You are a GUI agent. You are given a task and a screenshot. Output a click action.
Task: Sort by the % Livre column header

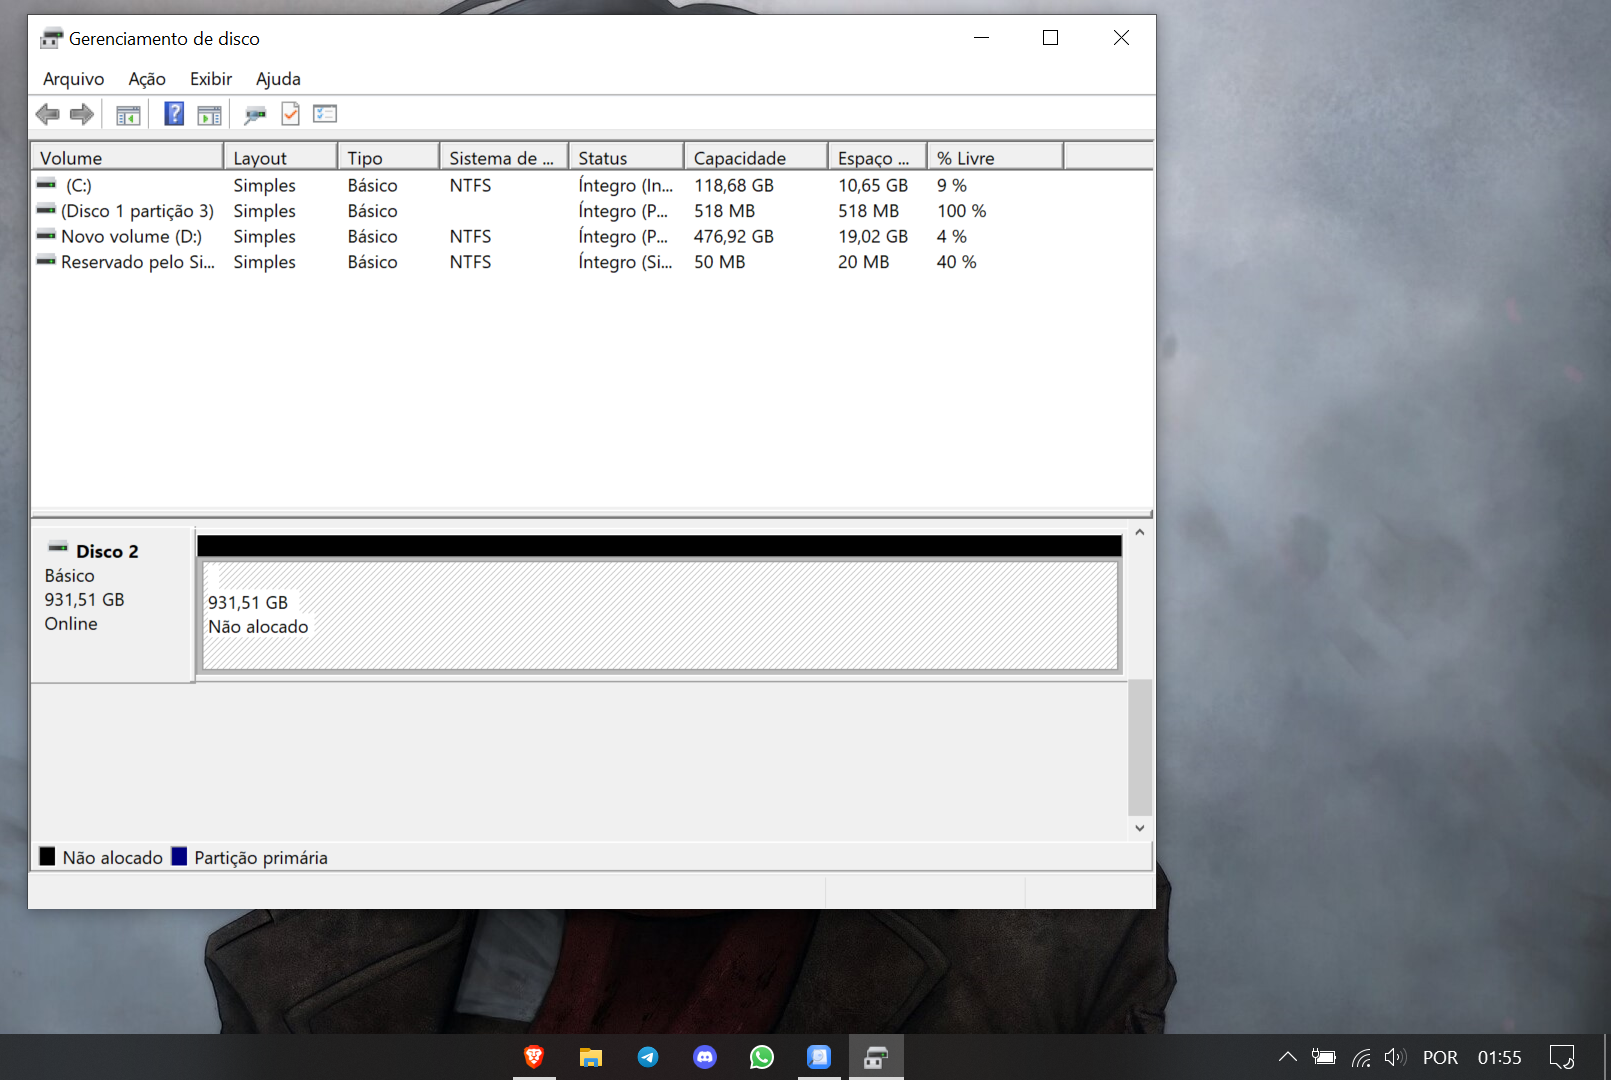(x=995, y=158)
